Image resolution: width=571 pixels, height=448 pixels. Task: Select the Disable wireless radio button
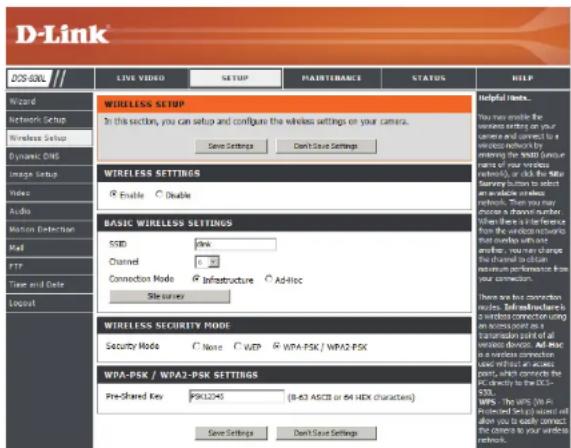click(x=159, y=194)
